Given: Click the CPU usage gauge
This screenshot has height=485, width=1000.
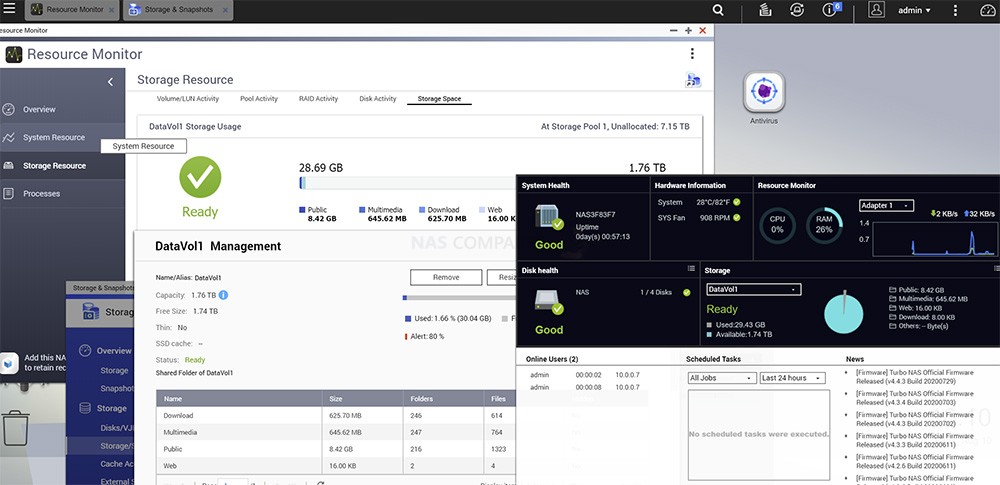Looking at the screenshot, I should (777, 225).
